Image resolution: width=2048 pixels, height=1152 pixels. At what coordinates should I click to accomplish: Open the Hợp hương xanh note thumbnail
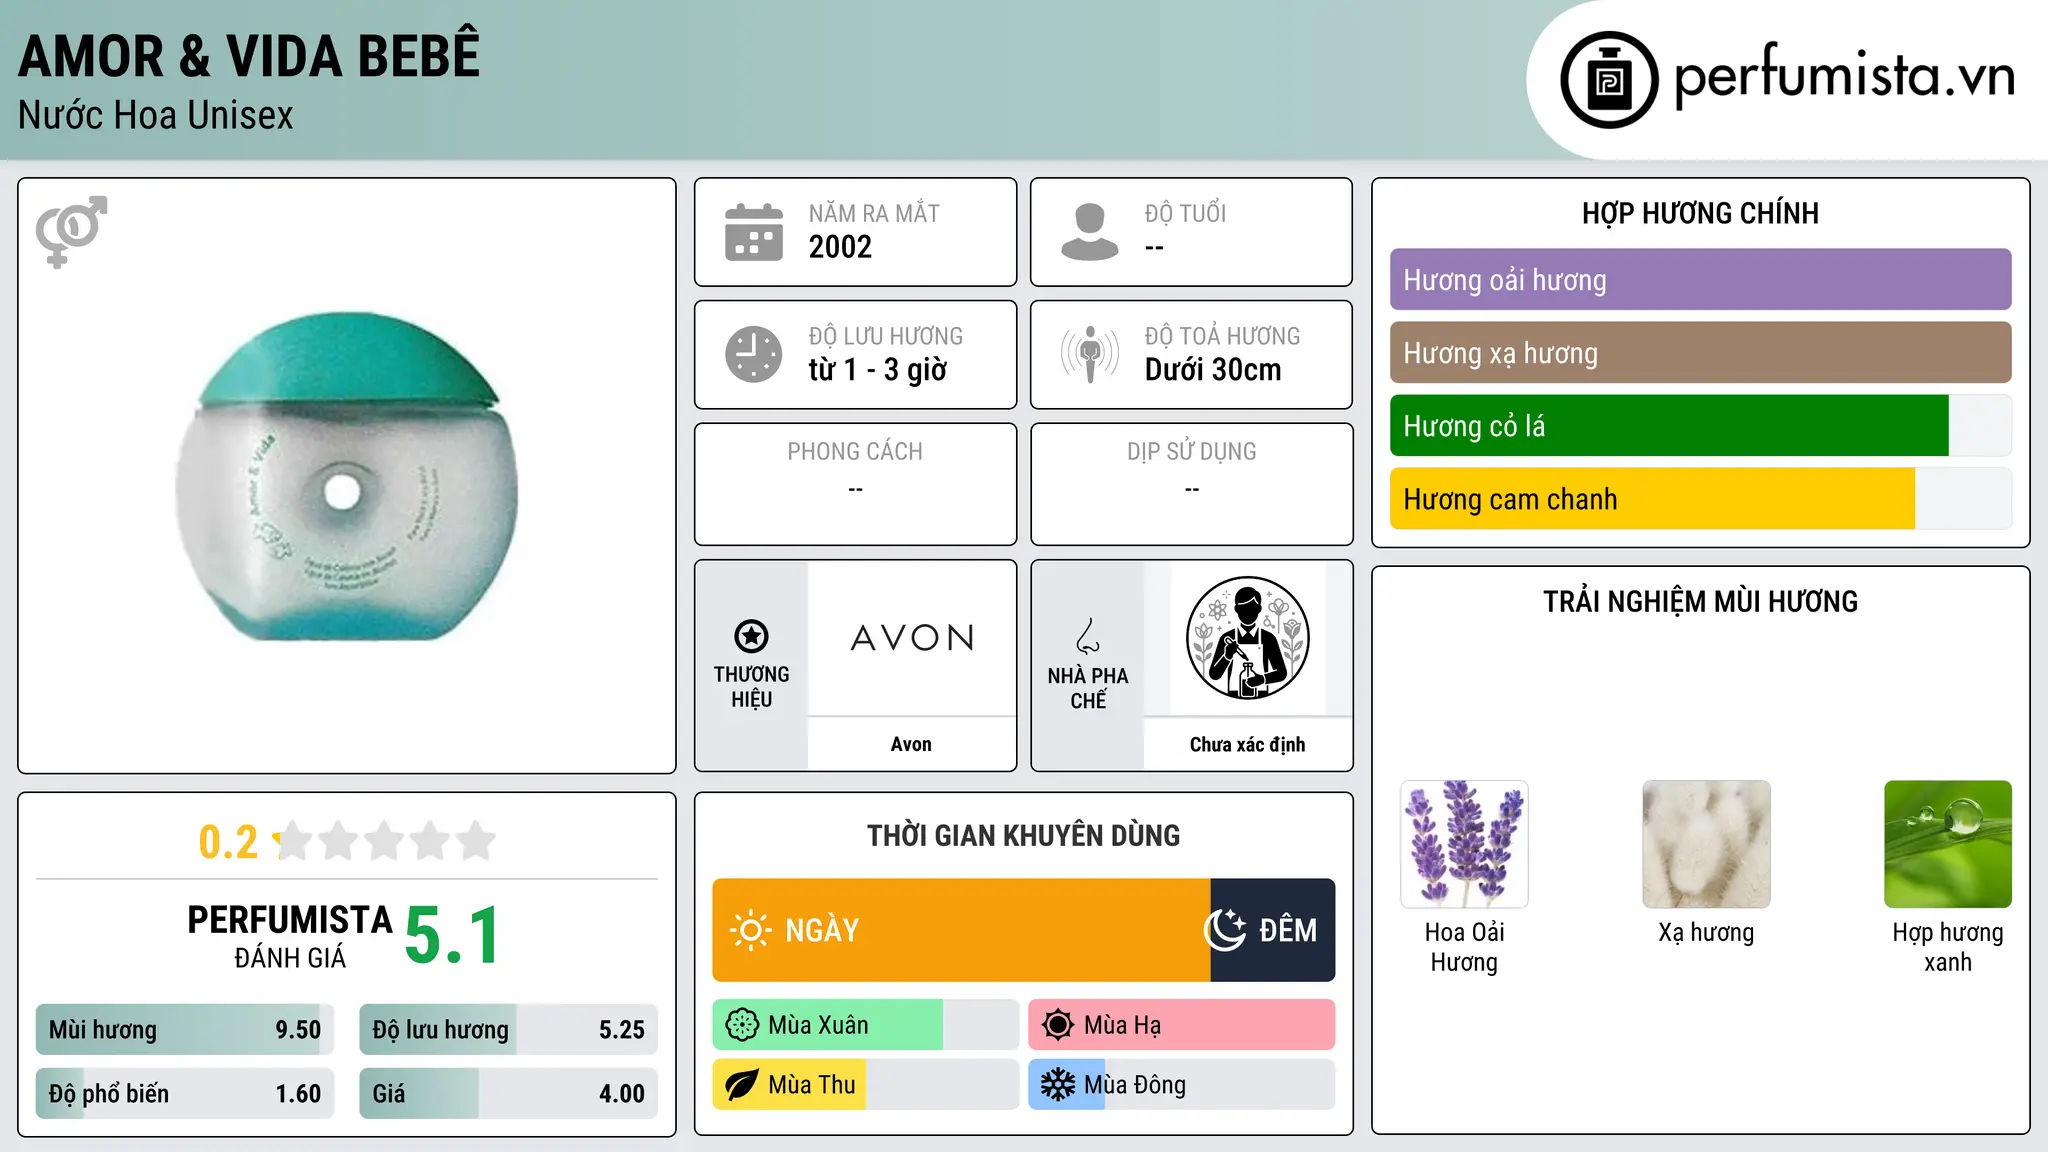(1948, 844)
